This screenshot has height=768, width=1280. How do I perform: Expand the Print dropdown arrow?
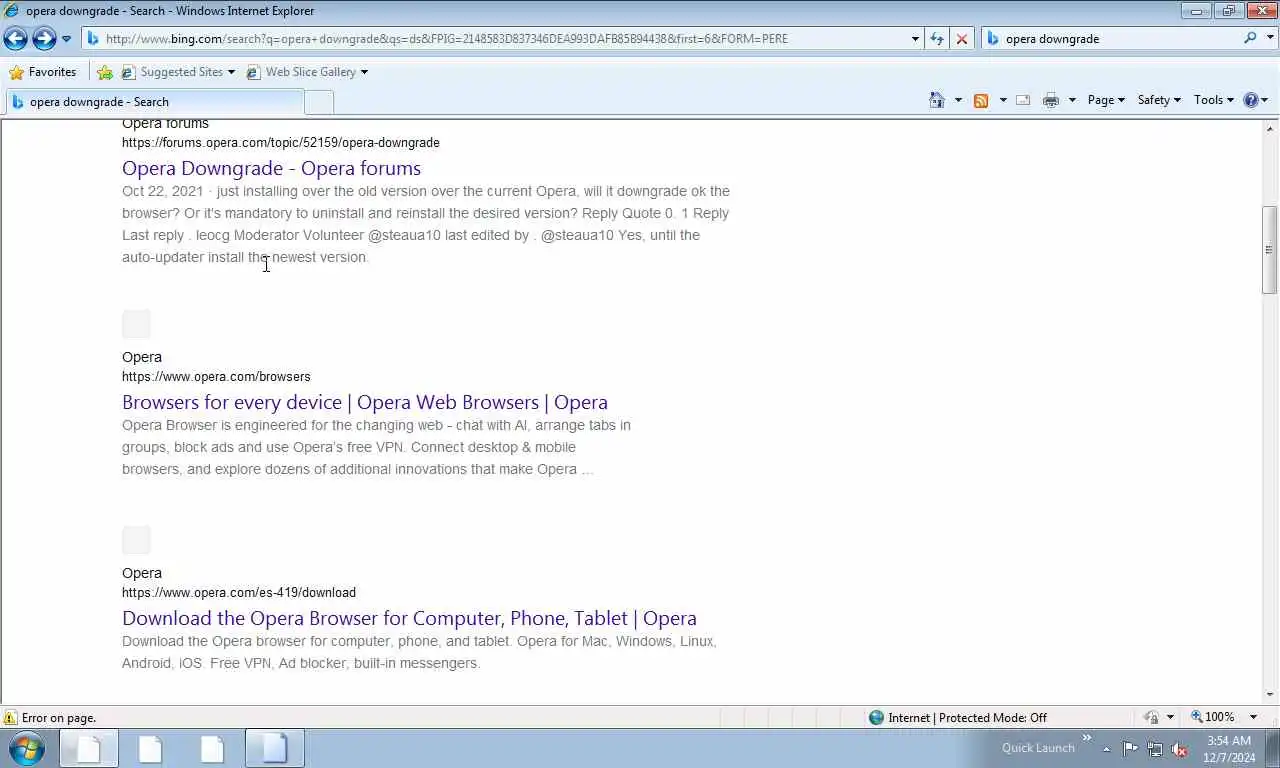coord(1072,100)
